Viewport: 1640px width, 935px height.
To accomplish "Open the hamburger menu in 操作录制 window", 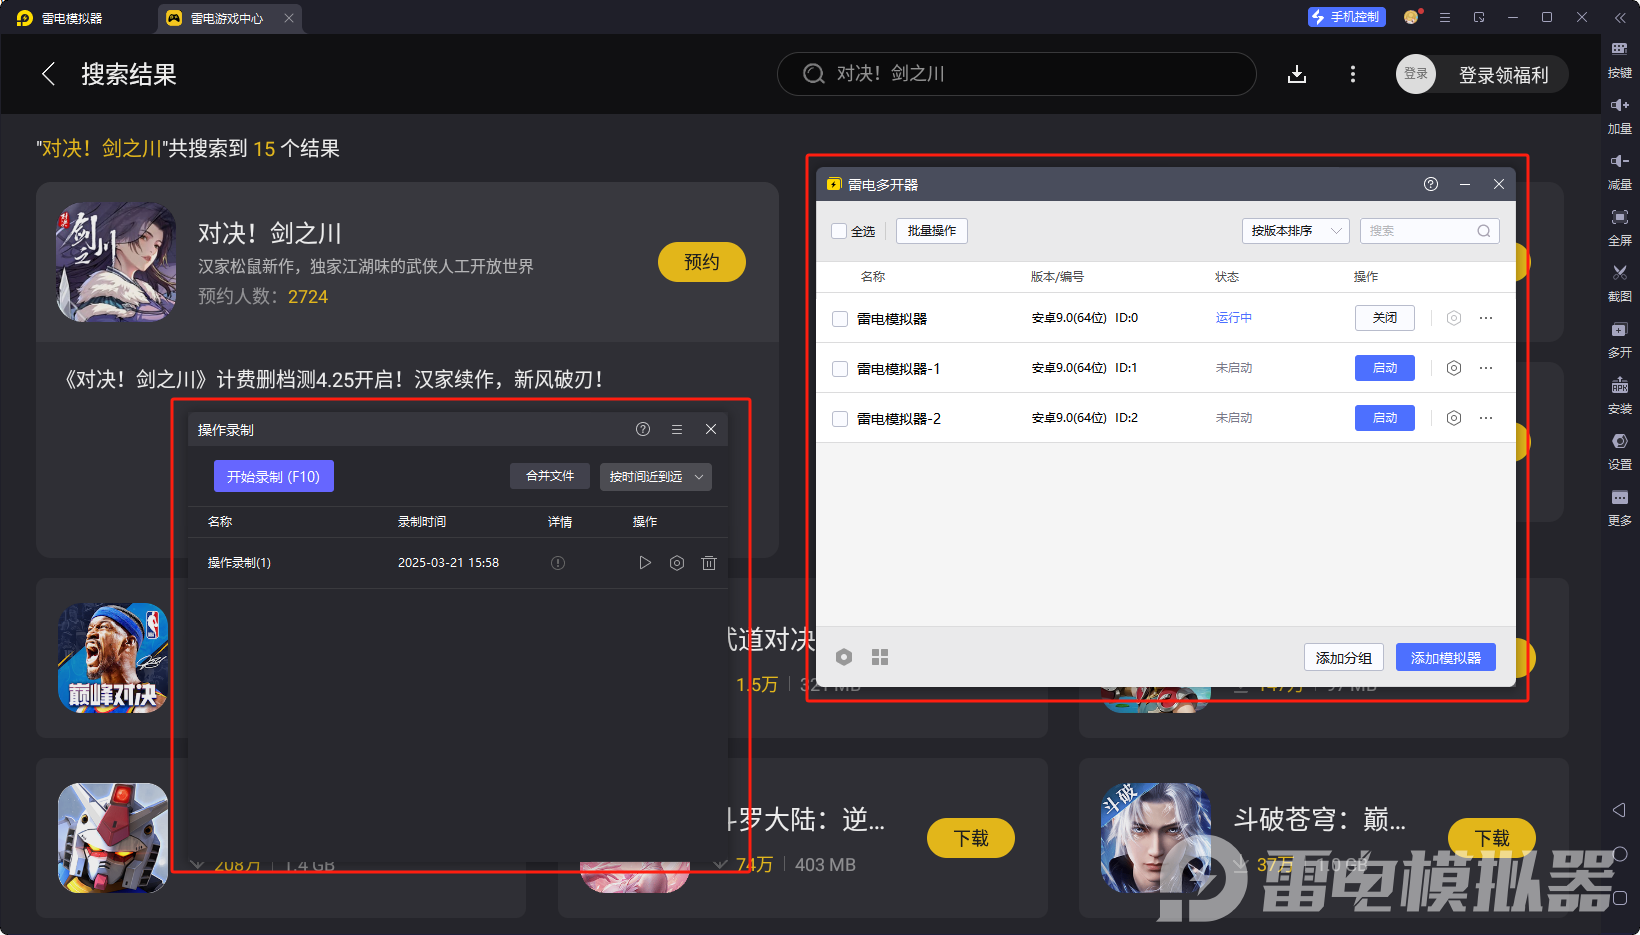I will point(677,429).
